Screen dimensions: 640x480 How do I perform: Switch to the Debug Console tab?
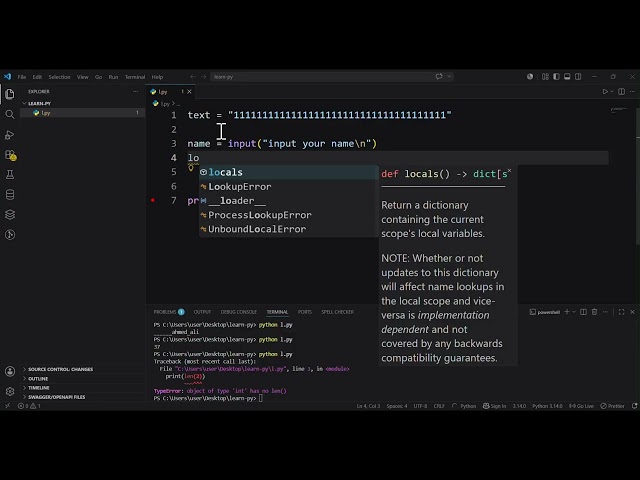pos(239,312)
